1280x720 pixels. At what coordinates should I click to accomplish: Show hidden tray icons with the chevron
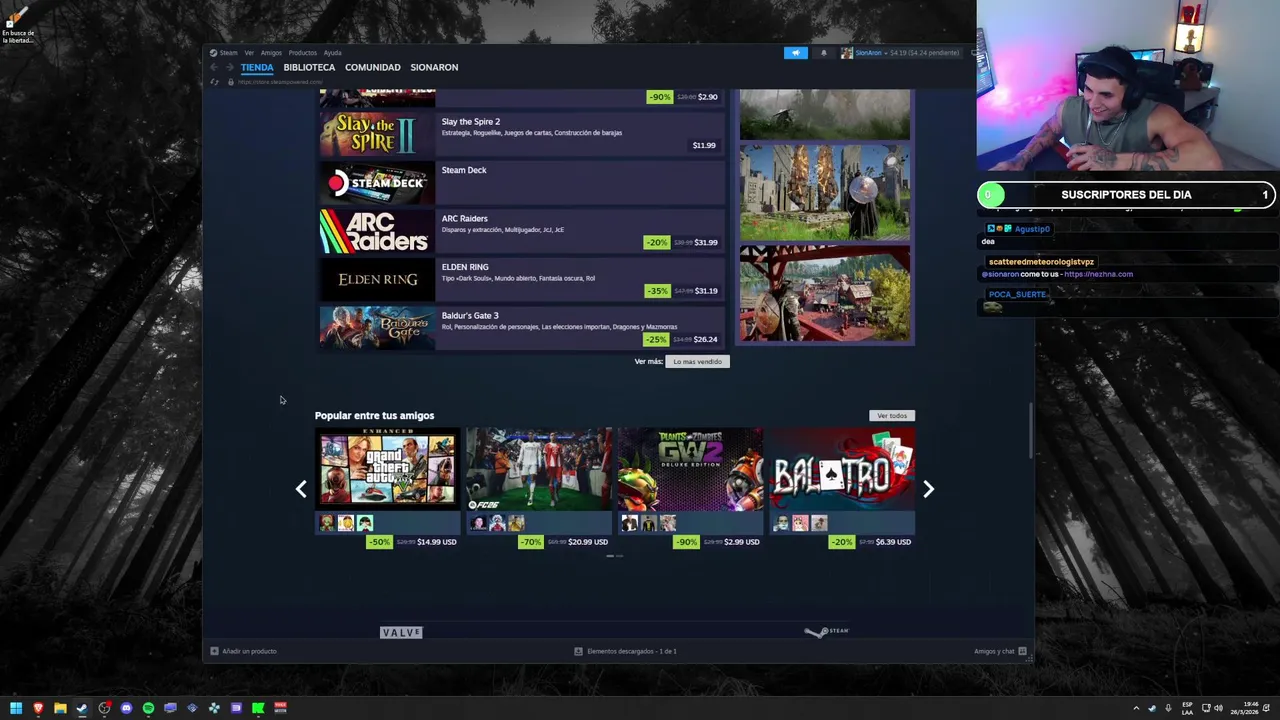tap(1136, 708)
